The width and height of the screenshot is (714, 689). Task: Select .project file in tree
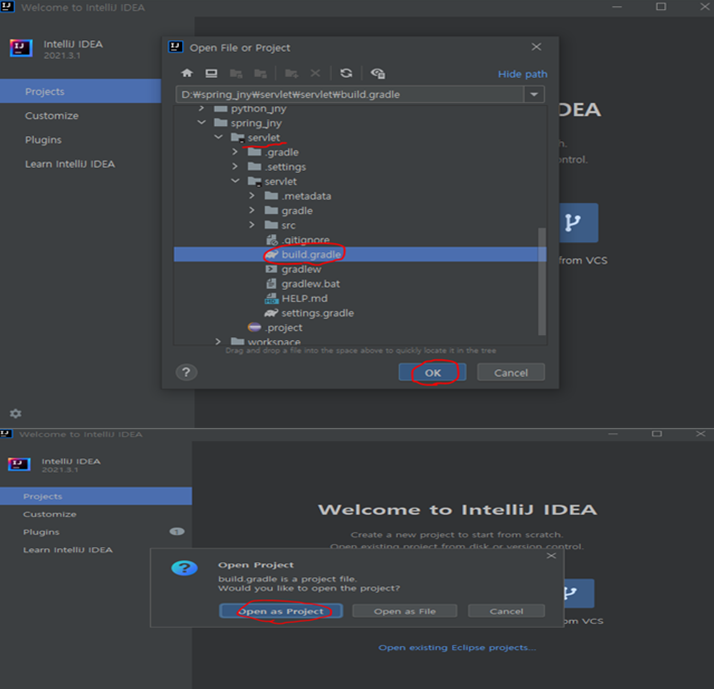click(284, 328)
